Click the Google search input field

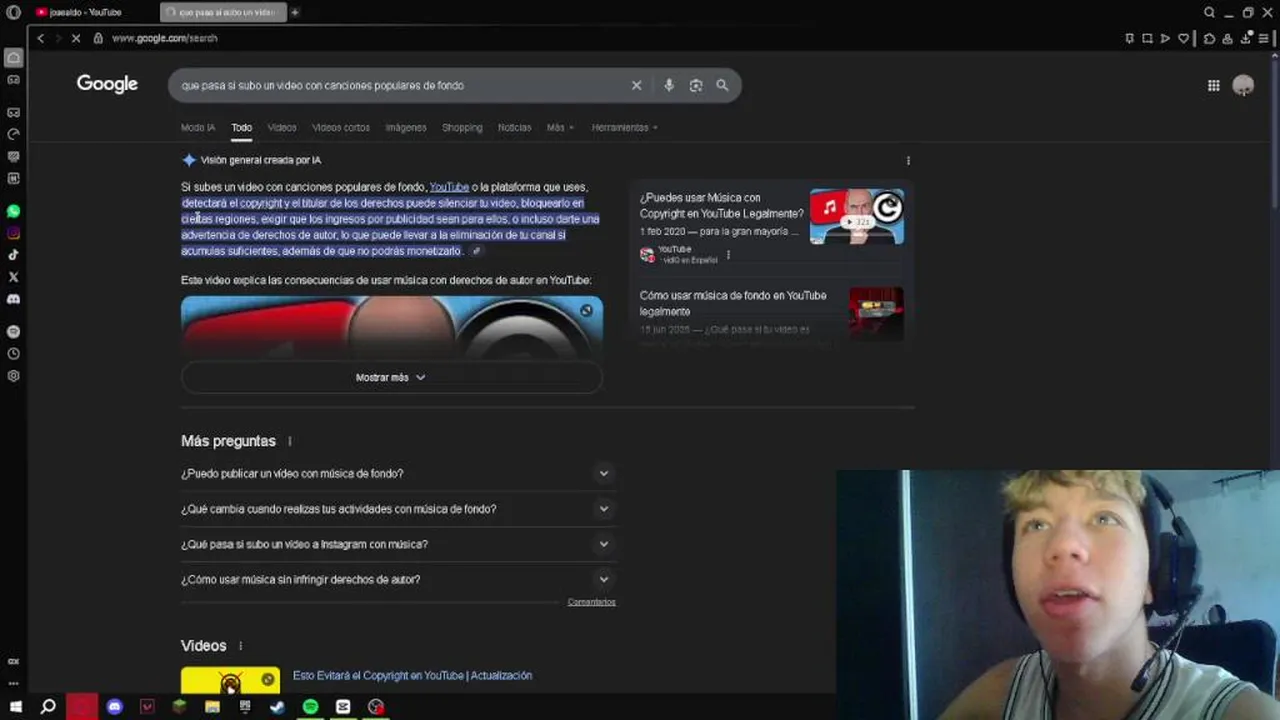tap(400, 85)
